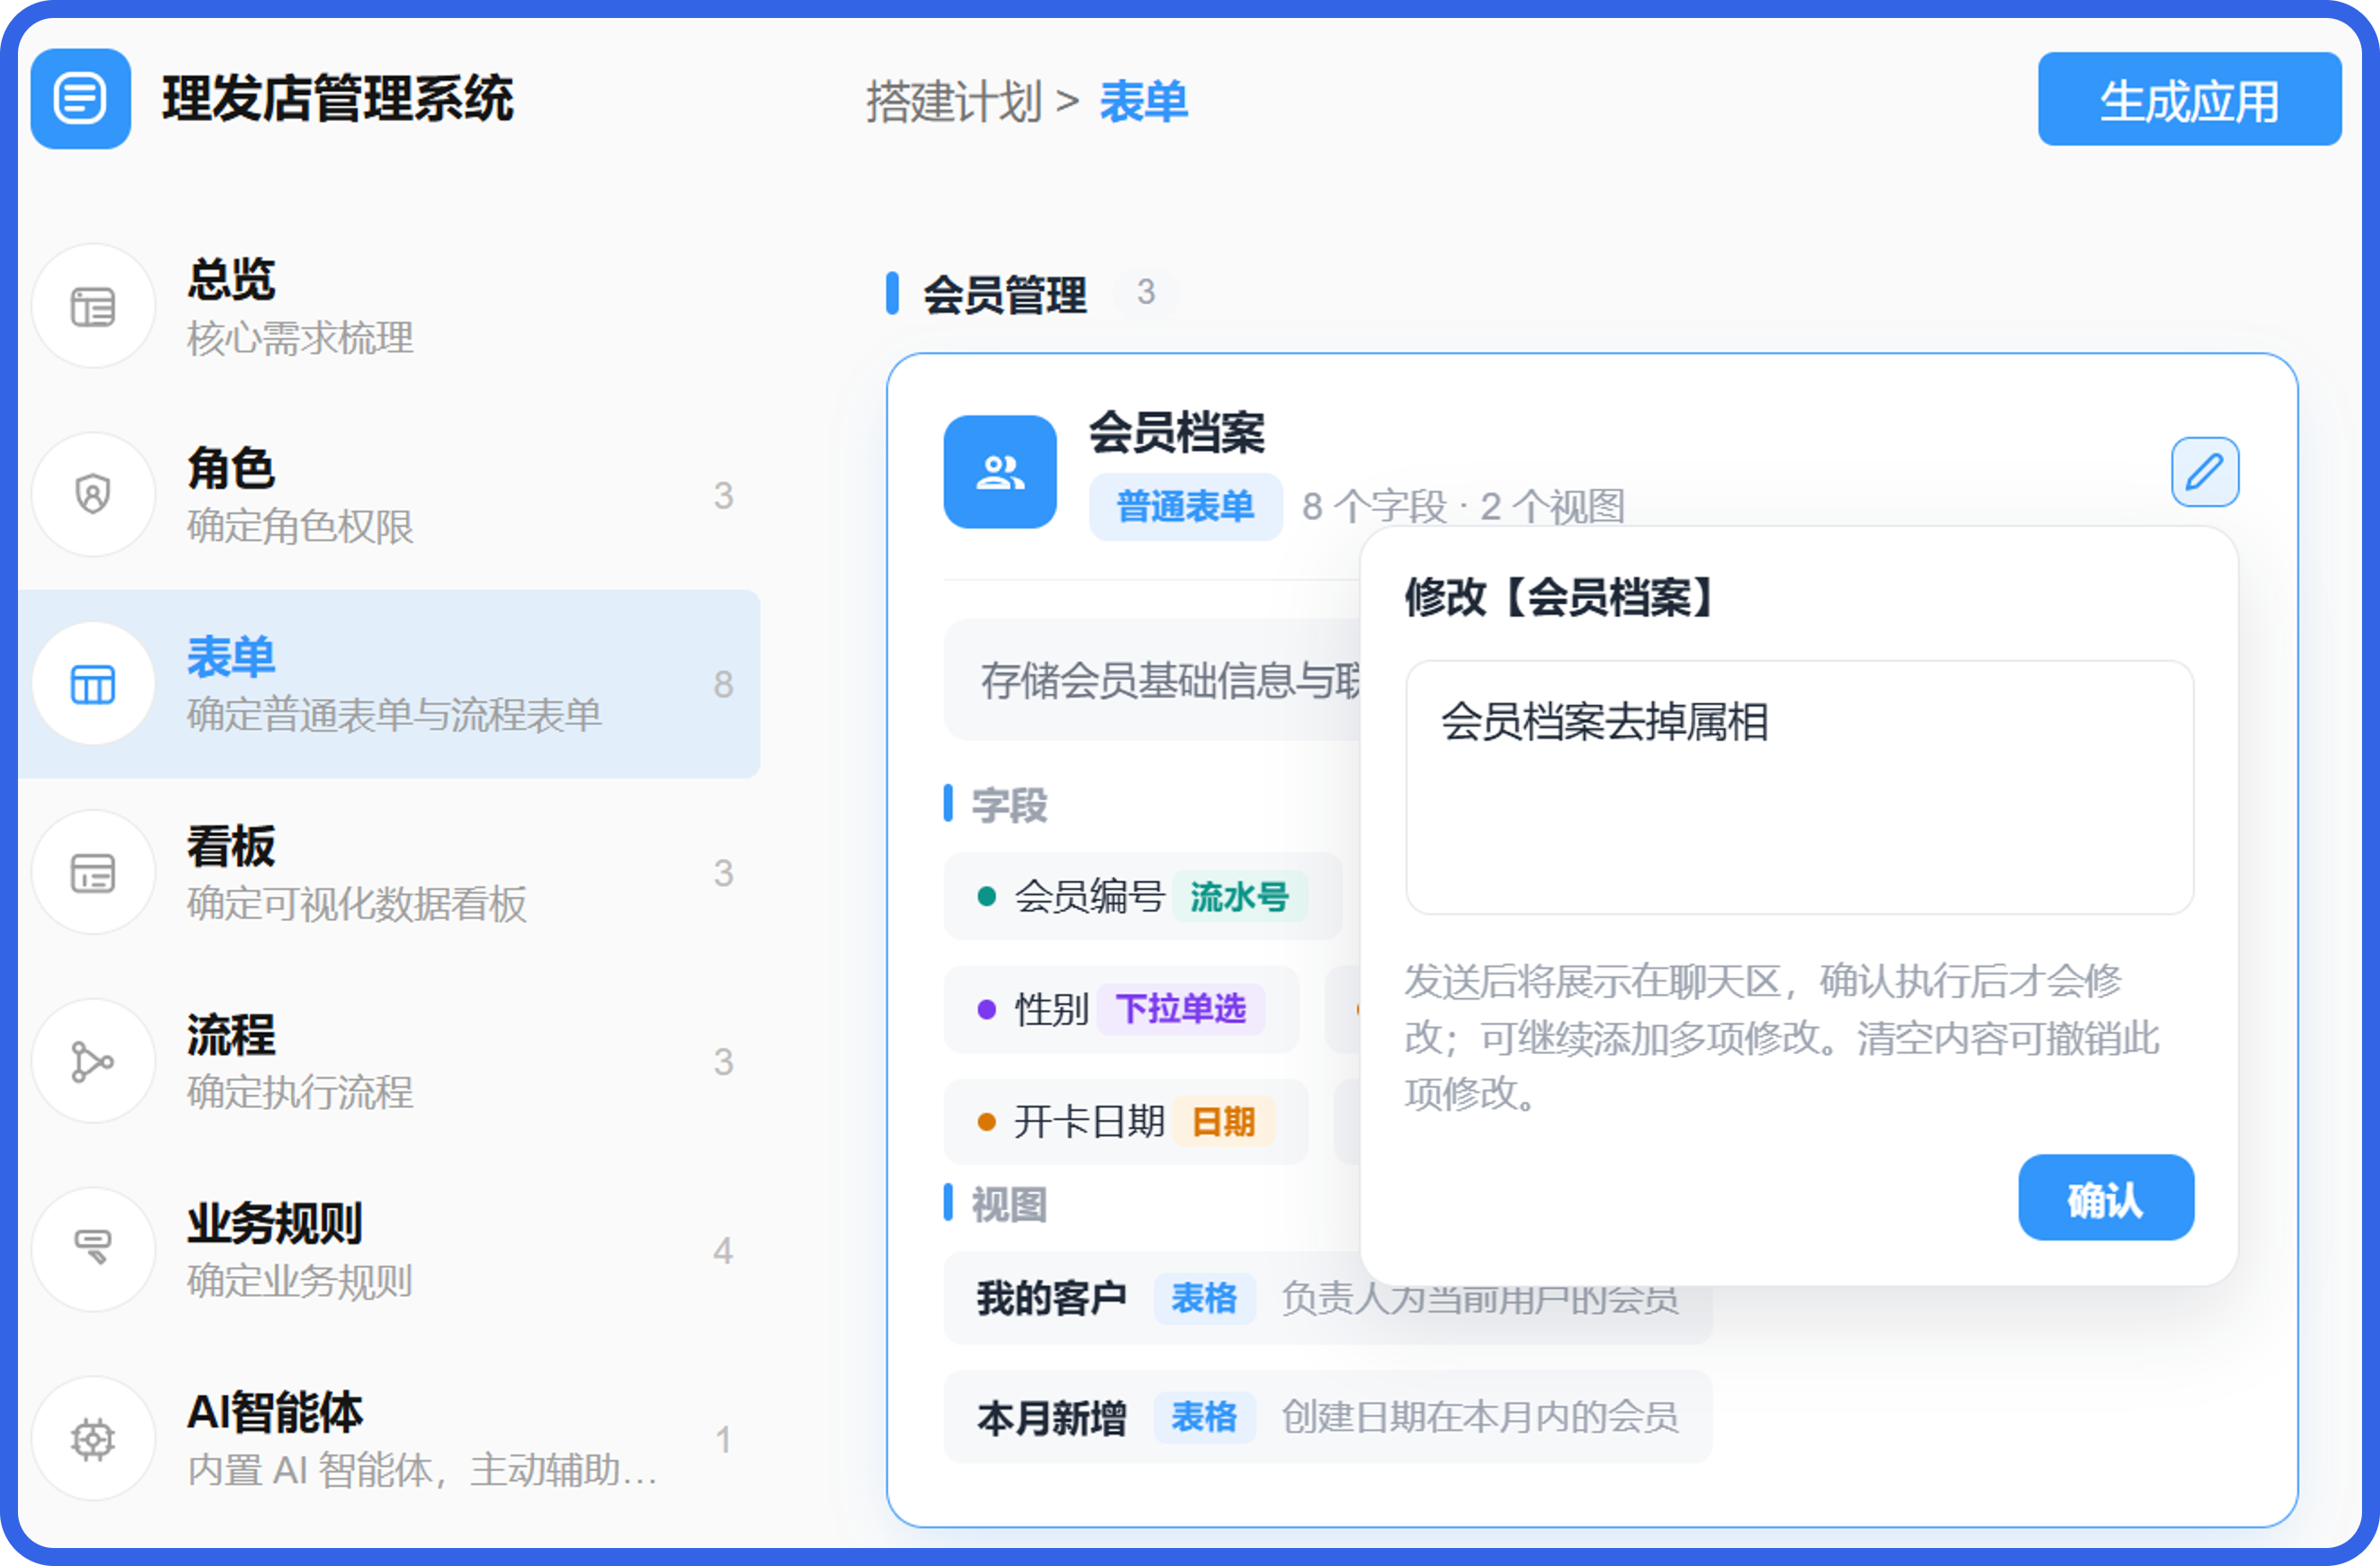Switch to 总览 menu item
This screenshot has height=1566, width=2380.
pyautogui.click(x=389, y=306)
